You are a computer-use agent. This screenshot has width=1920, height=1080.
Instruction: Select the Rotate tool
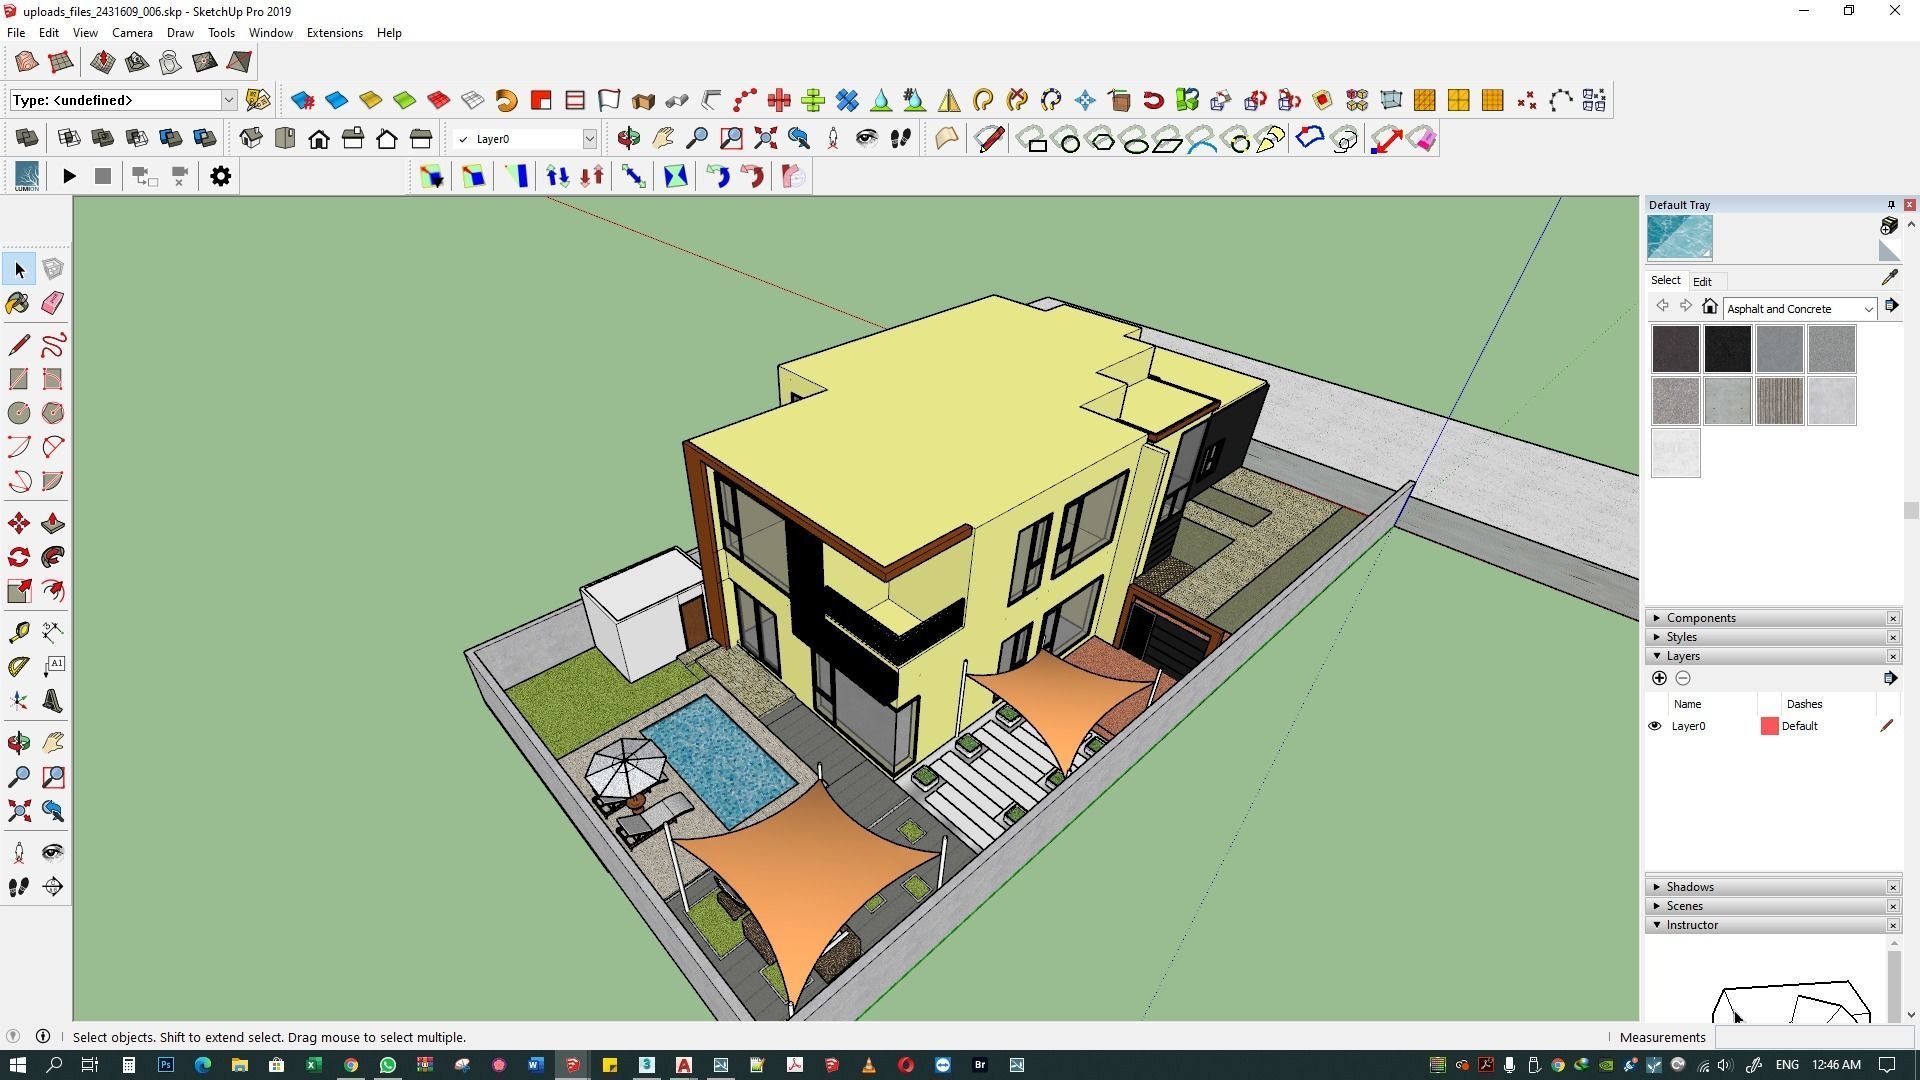coord(18,557)
